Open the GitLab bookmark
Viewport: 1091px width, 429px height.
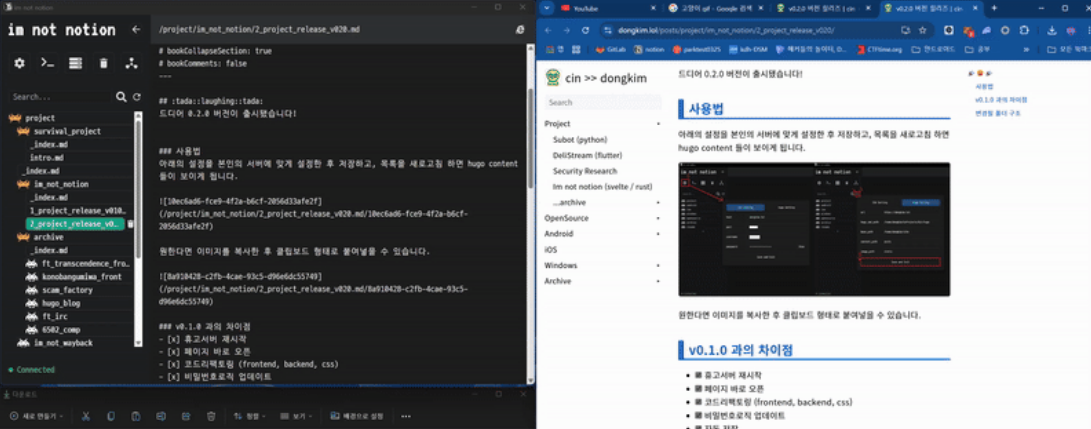click(x=612, y=48)
